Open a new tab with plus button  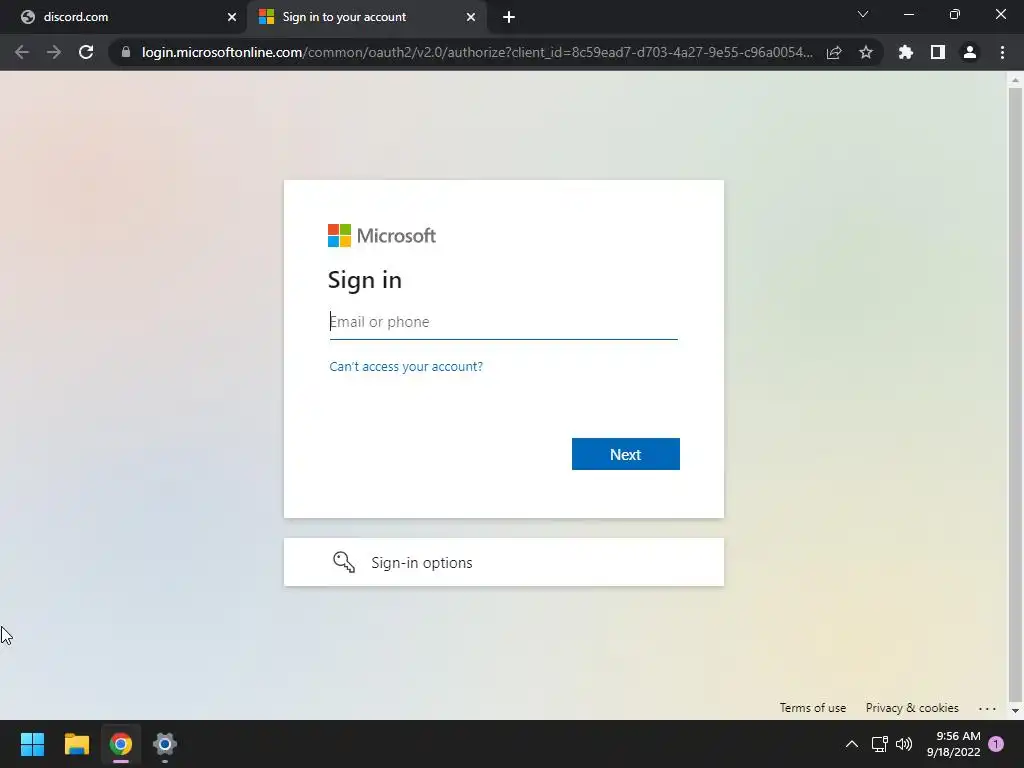(x=509, y=17)
